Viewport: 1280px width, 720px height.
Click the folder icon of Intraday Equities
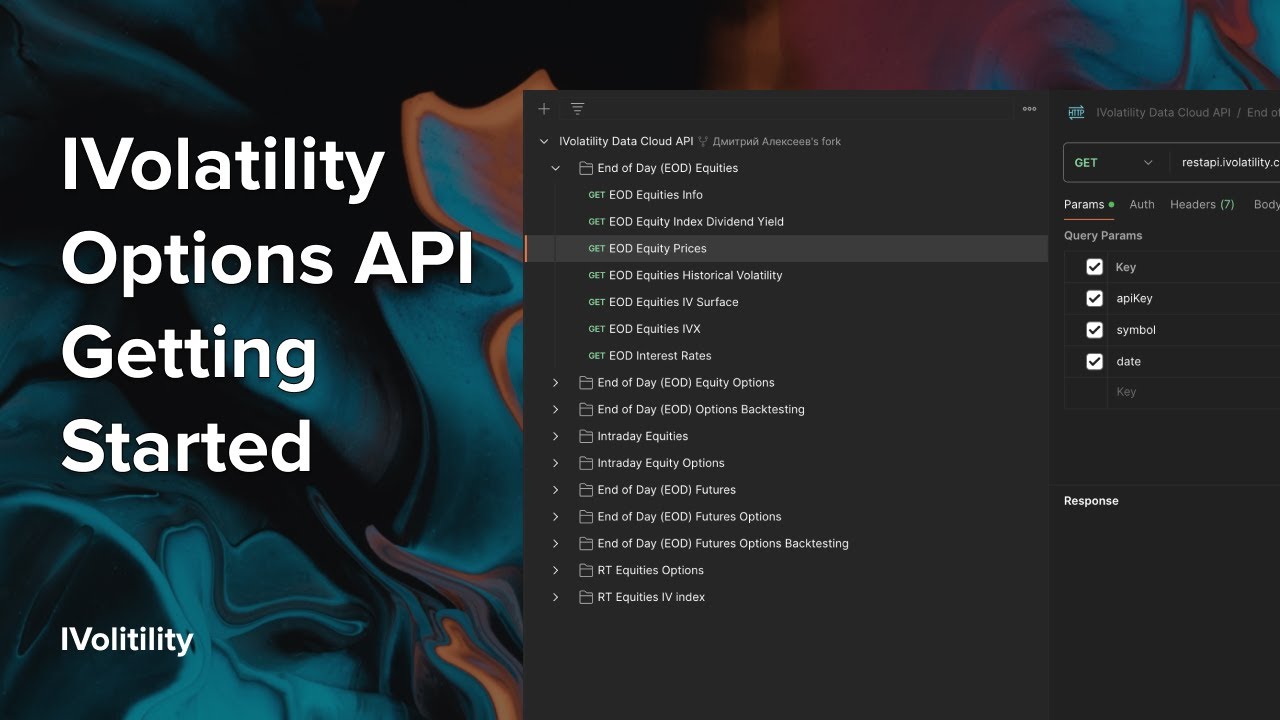point(587,436)
